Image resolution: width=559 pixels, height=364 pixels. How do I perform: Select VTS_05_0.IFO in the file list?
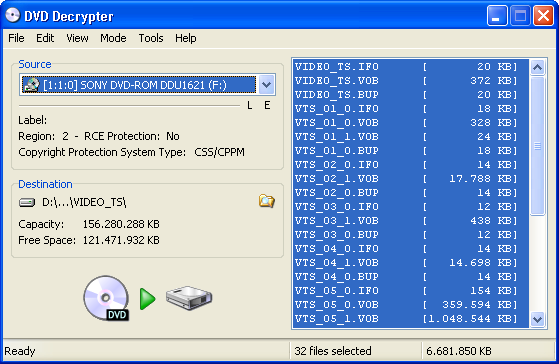coord(410,291)
